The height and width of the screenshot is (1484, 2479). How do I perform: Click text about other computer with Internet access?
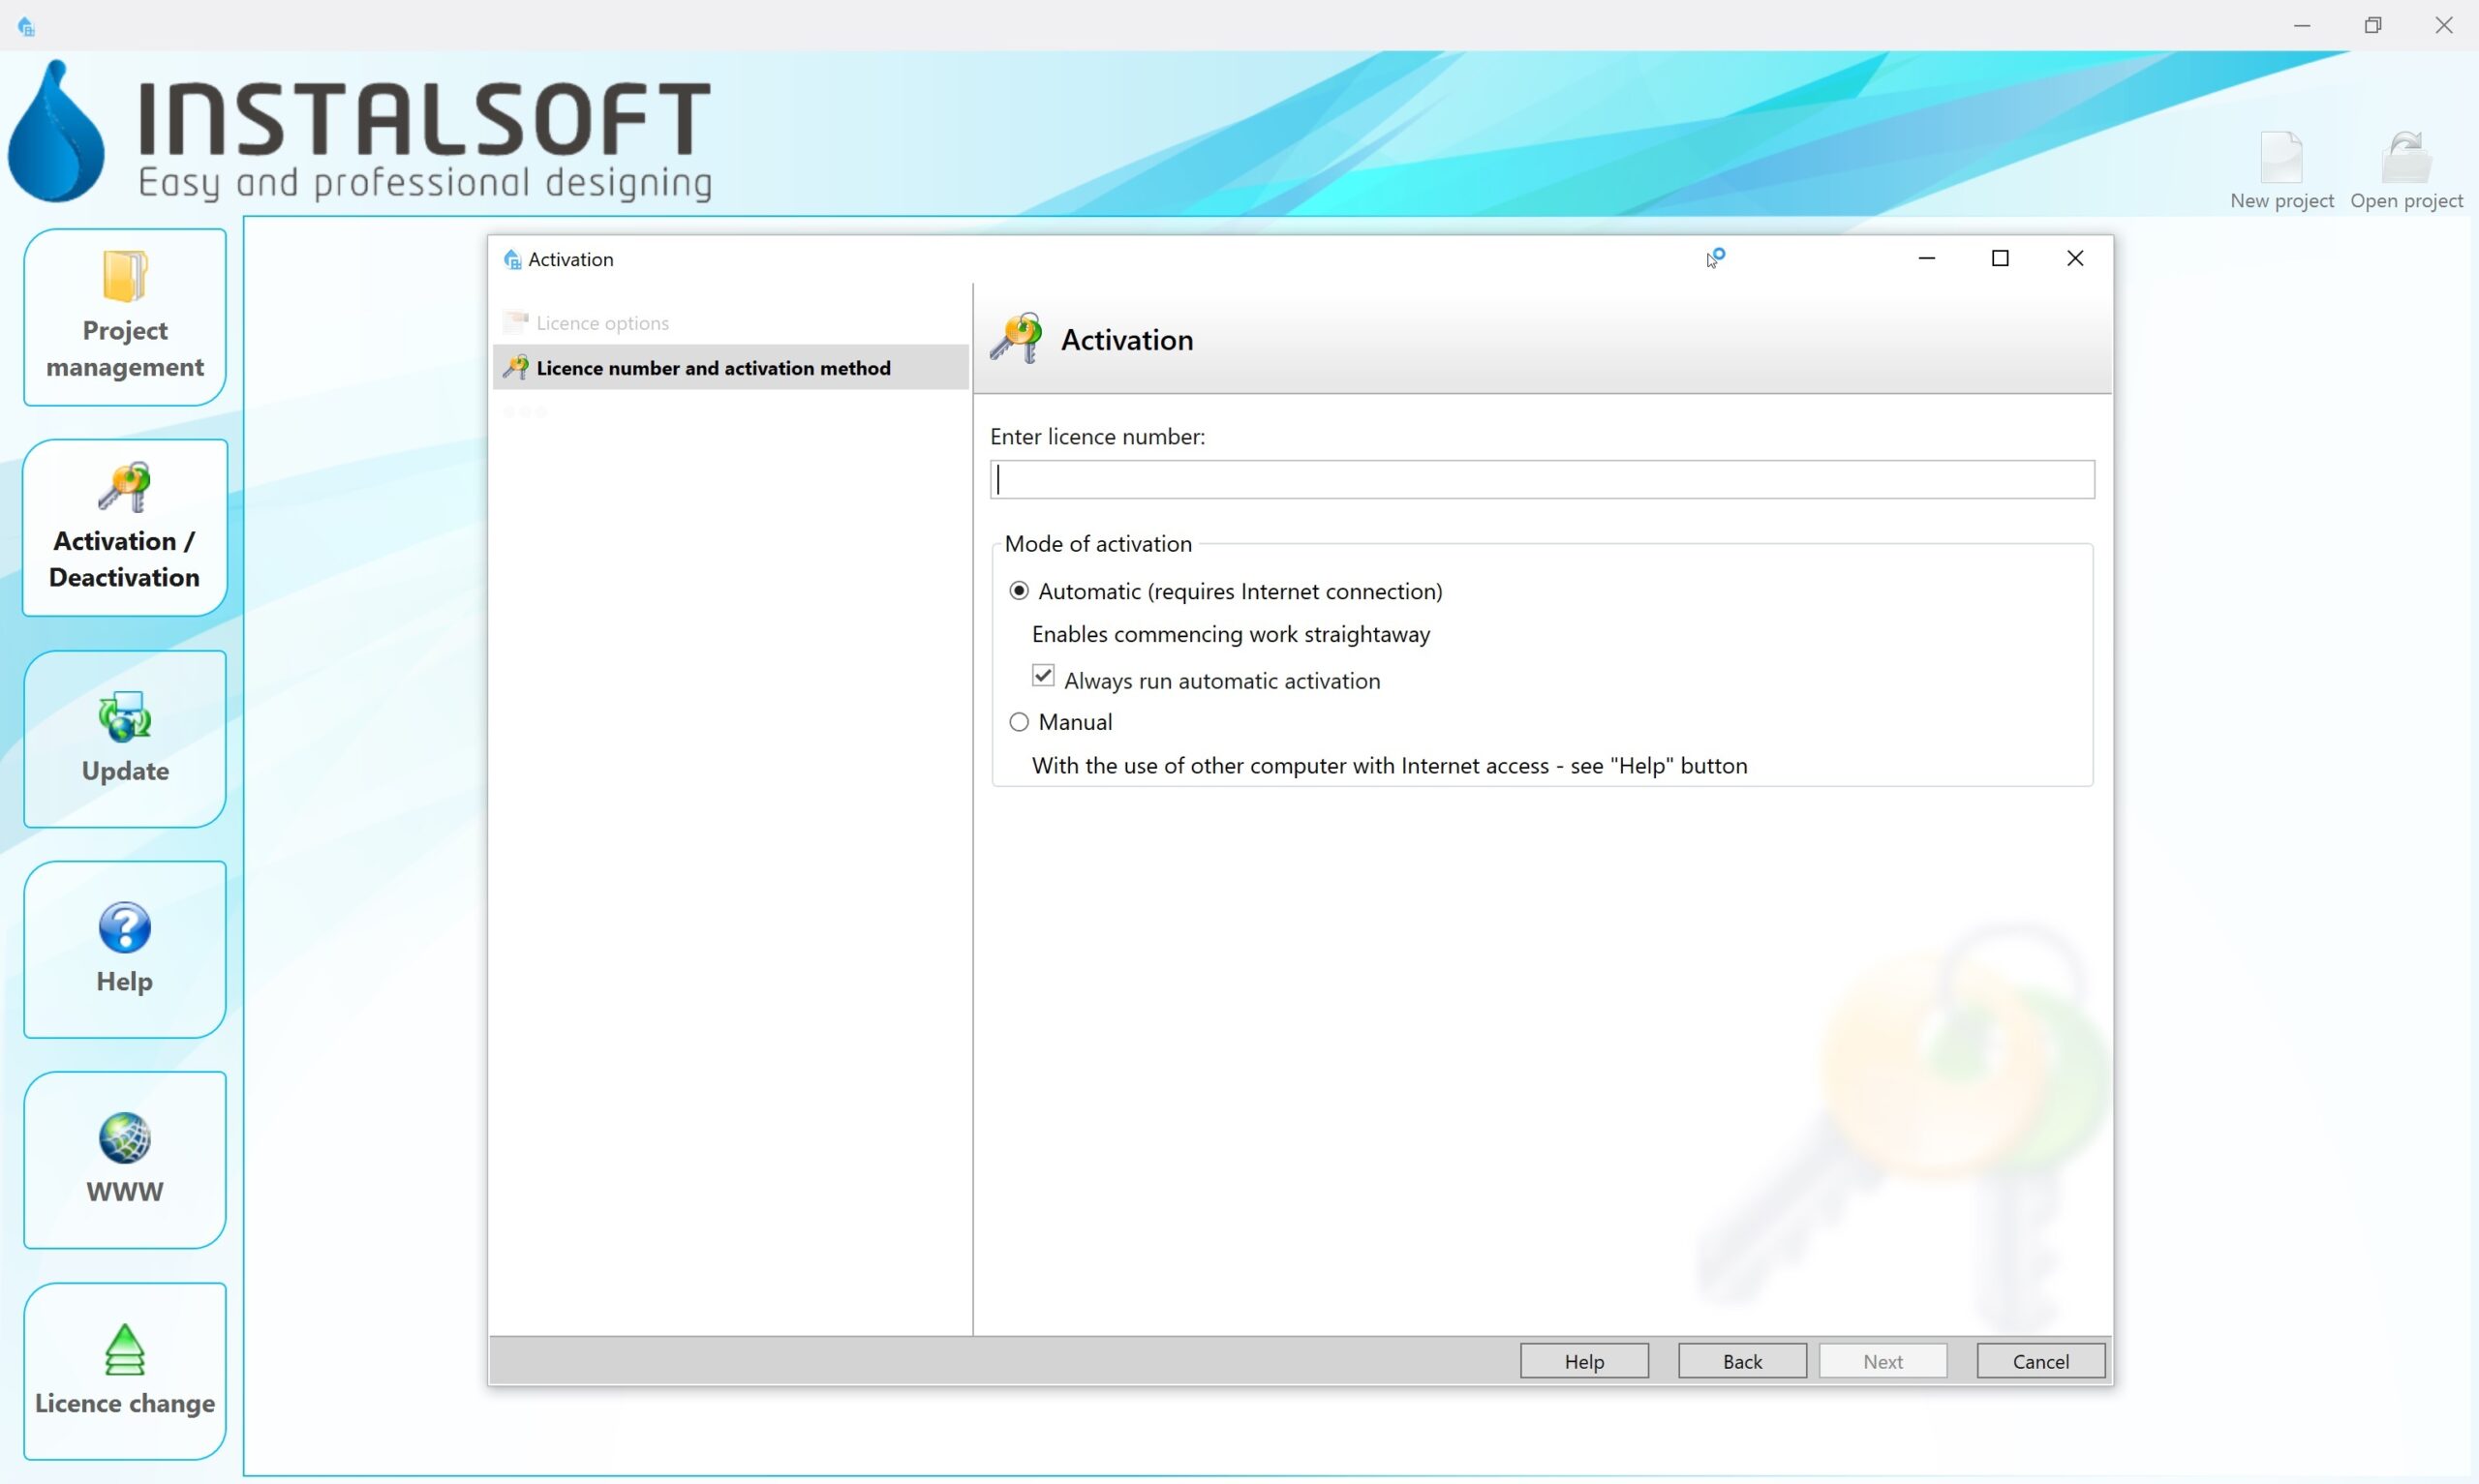point(1389,766)
